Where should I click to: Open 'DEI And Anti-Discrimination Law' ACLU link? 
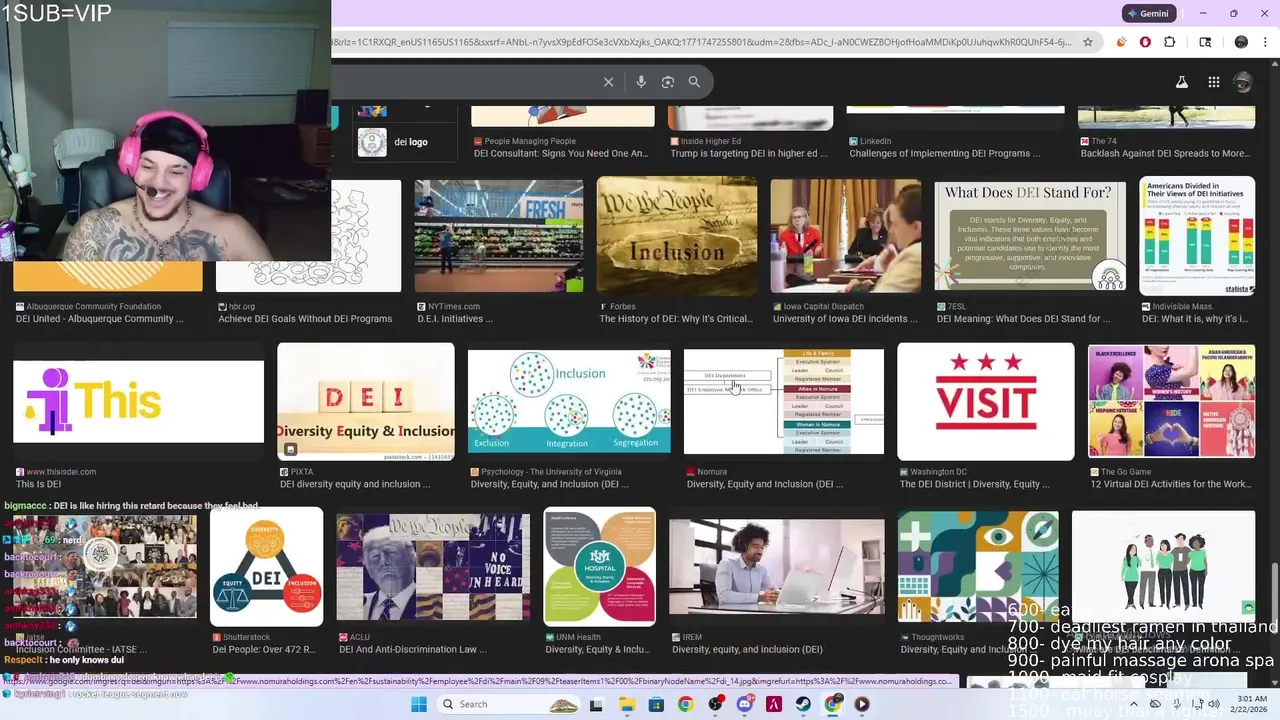click(413, 649)
